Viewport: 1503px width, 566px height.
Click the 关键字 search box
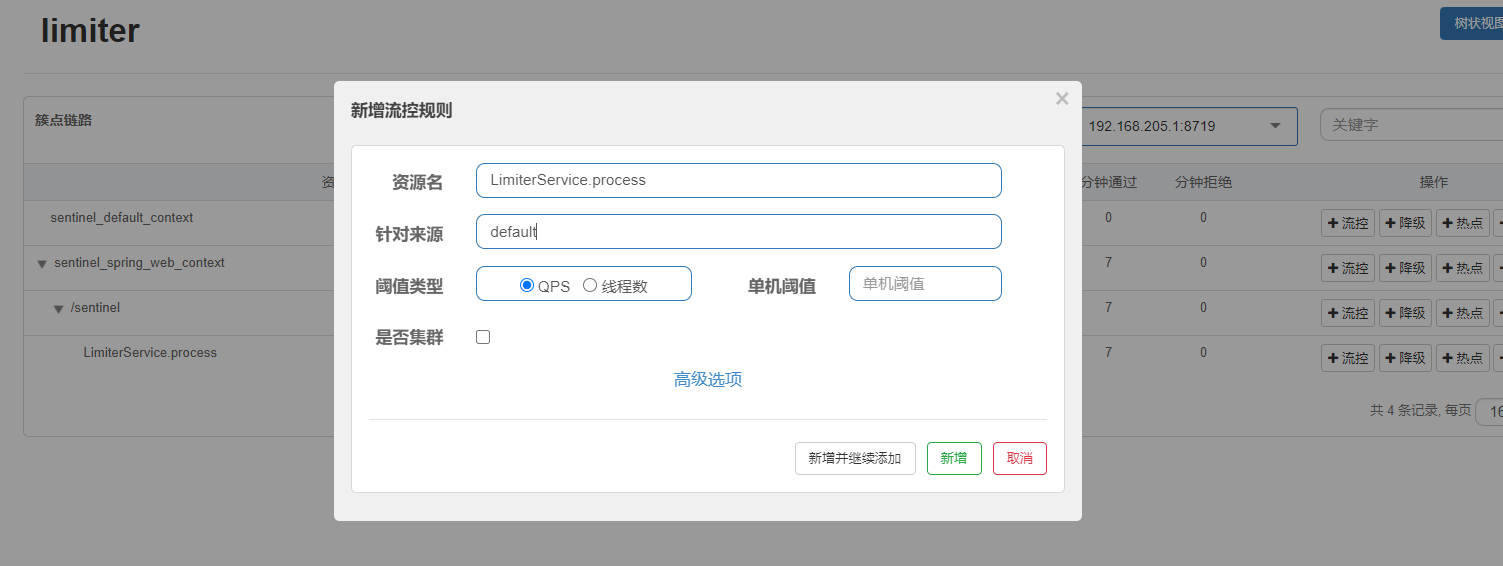pos(1410,125)
